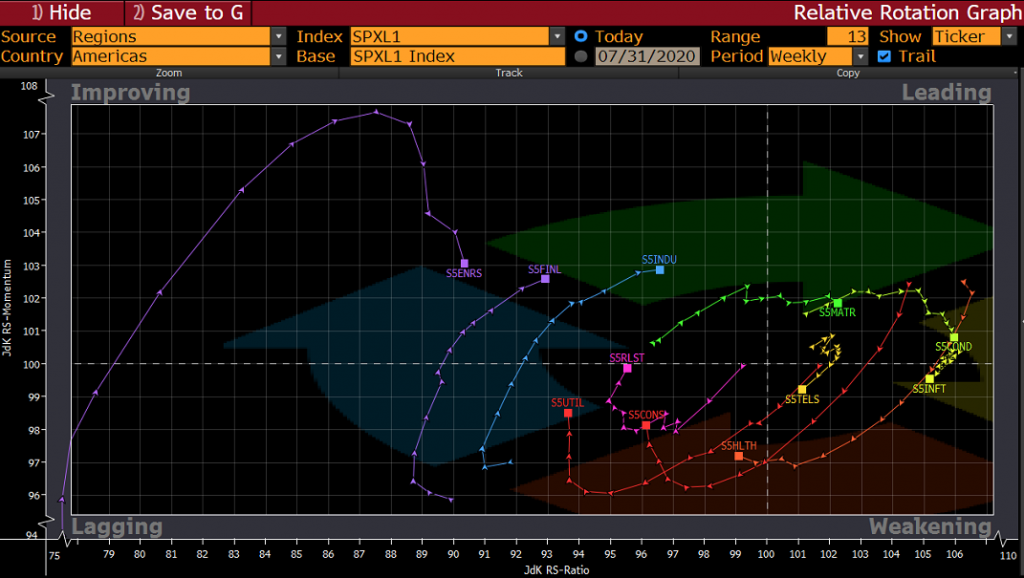Select the S5UTIL red square marker
The width and height of the screenshot is (1024, 578).
[x=568, y=413]
